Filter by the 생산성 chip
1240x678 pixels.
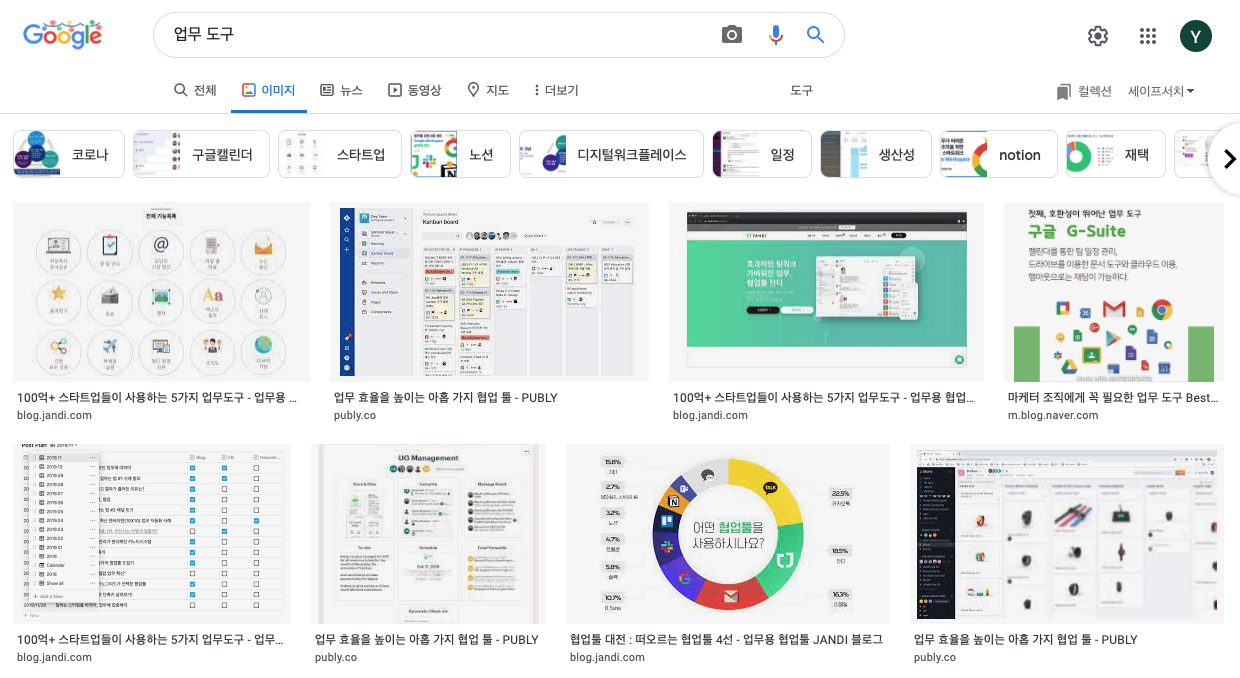coord(875,154)
